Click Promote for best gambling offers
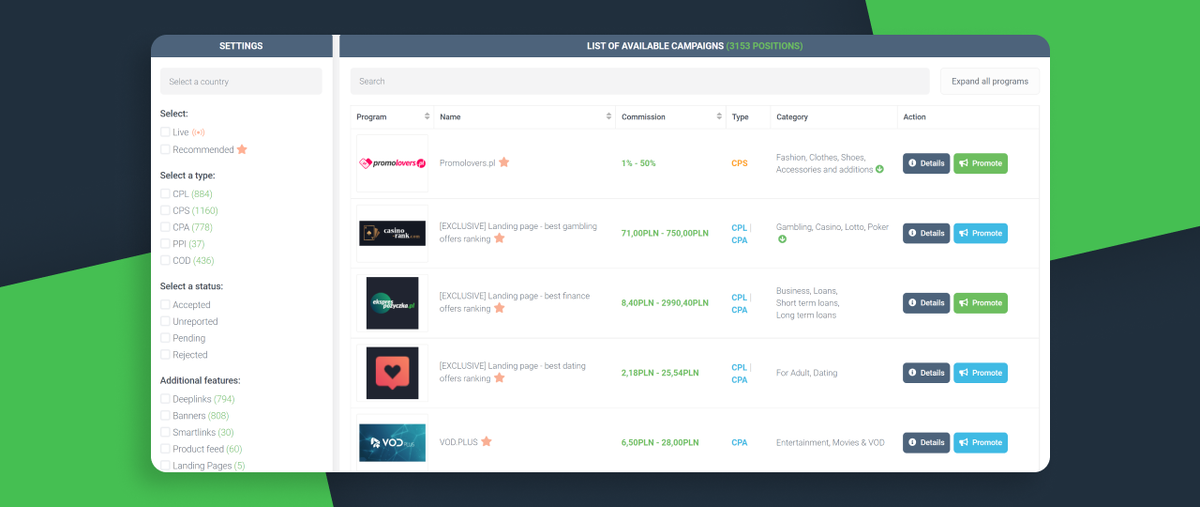Viewport: 1200px width, 507px height. tap(981, 233)
